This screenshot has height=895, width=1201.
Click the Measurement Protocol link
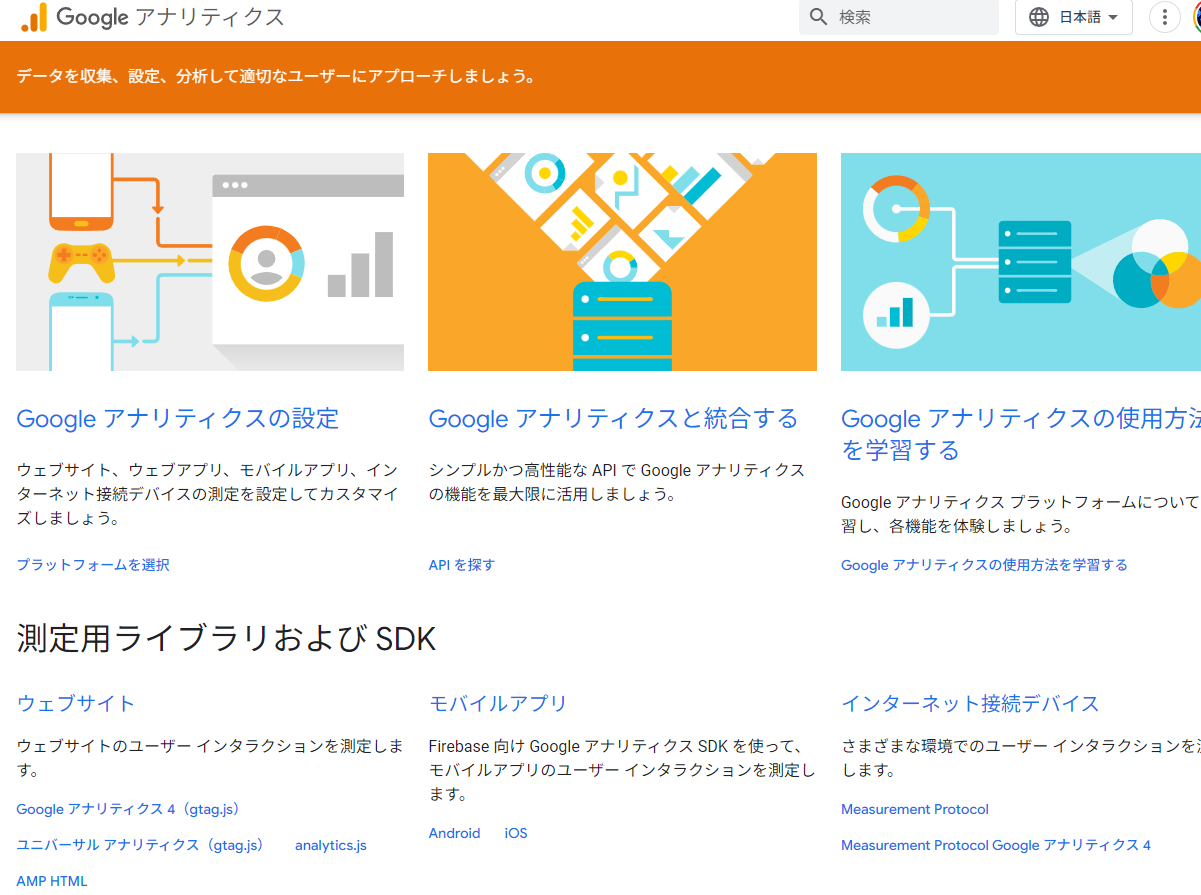tap(915, 809)
